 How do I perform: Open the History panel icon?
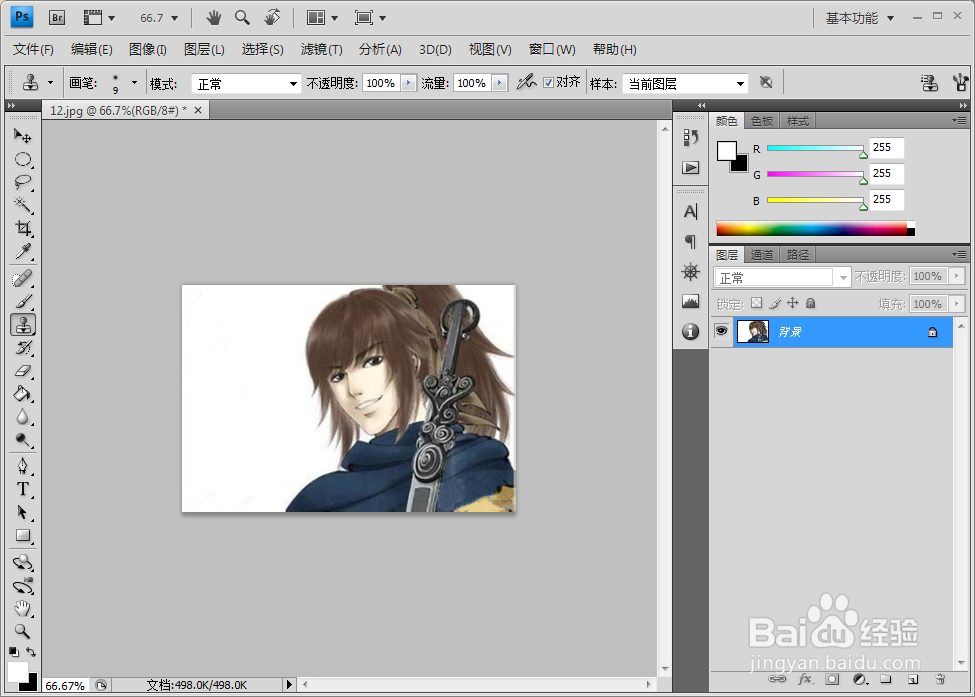[690, 137]
